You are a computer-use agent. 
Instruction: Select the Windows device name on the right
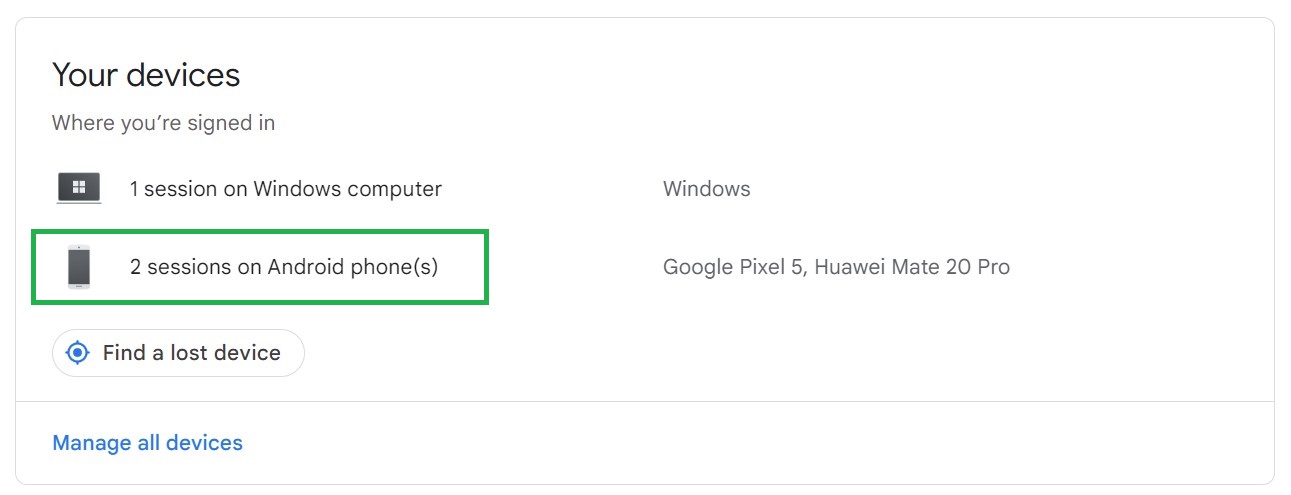point(706,188)
